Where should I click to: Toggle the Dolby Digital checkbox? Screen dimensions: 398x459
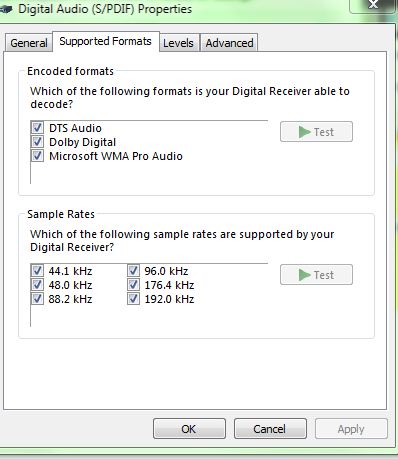(x=37, y=142)
